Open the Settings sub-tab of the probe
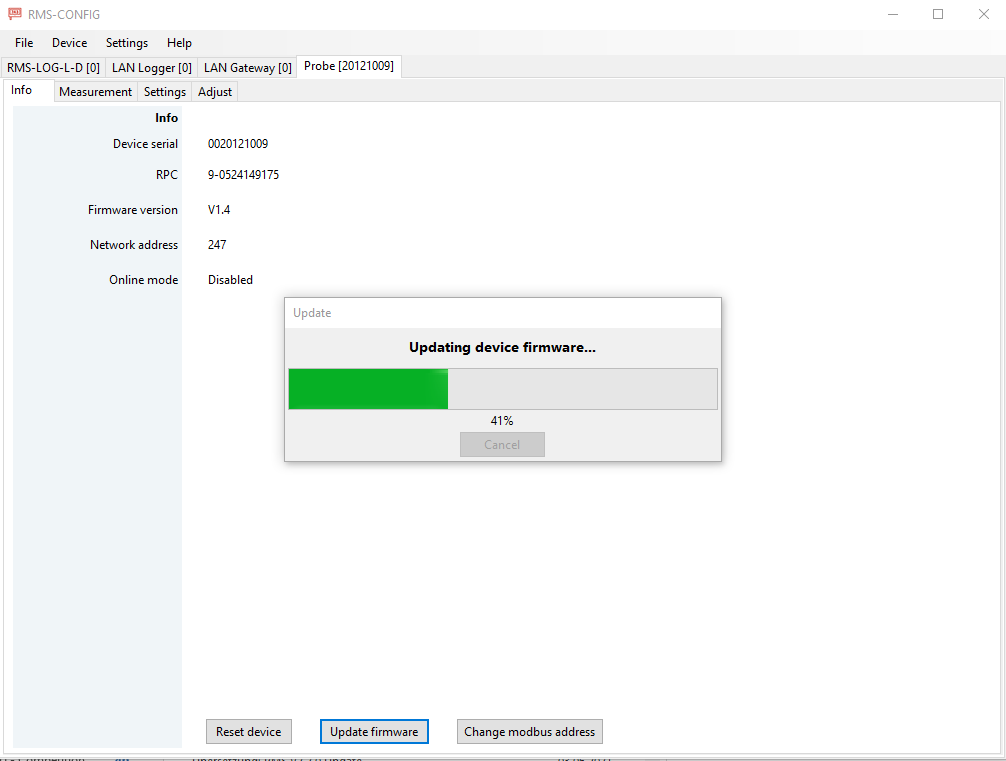1006x761 pixels. [165, 92]
